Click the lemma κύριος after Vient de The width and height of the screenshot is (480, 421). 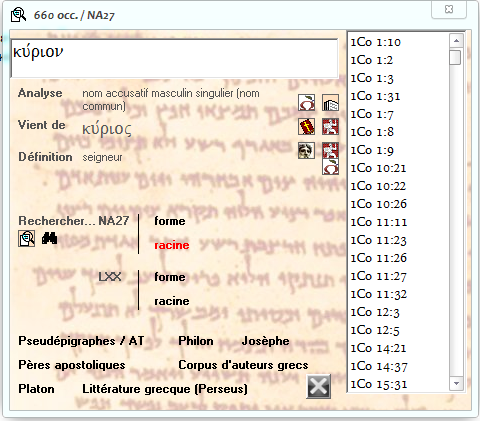tap(107, 129)
